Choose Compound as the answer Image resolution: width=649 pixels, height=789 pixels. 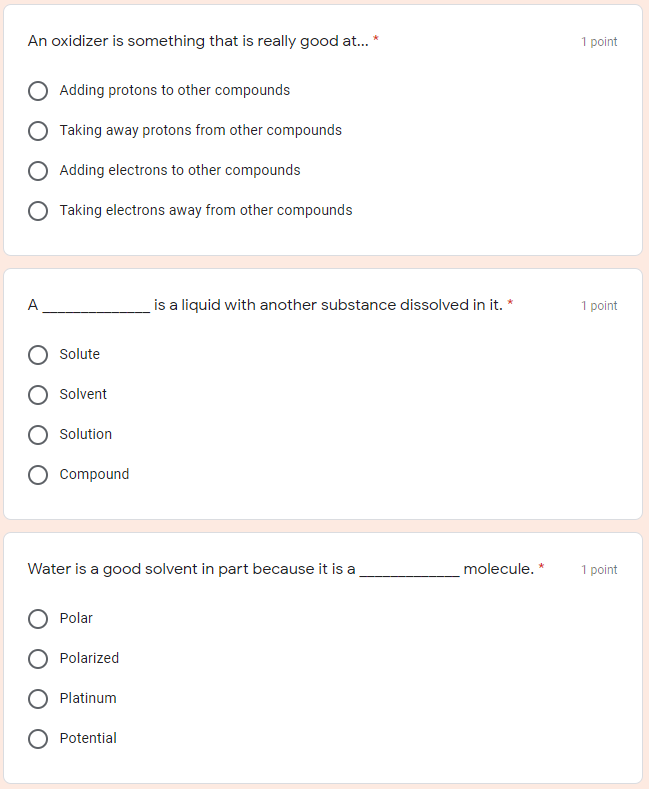tap(38, 475)
